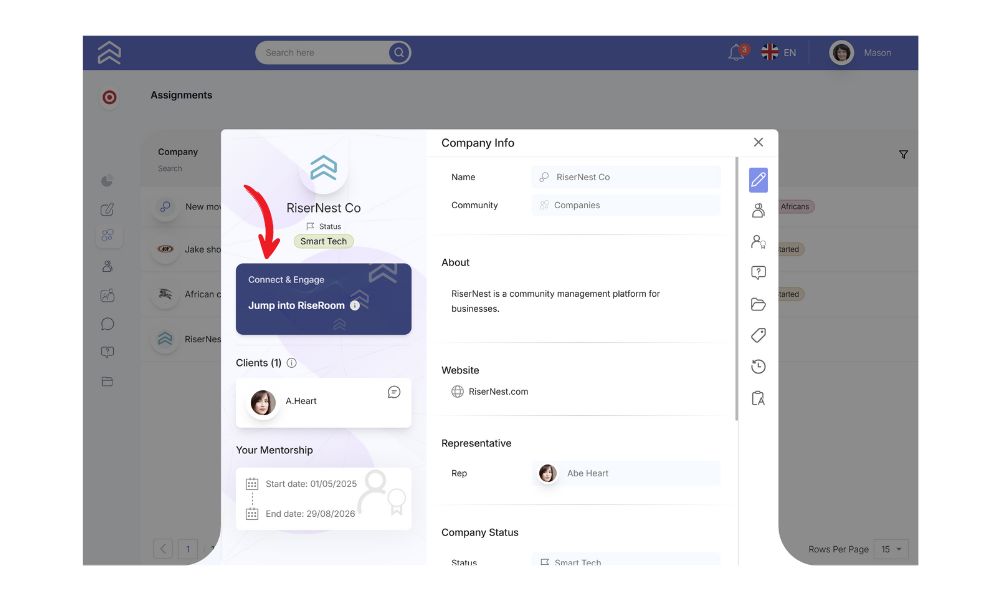Open the person sidebar icon

(107, 266)
